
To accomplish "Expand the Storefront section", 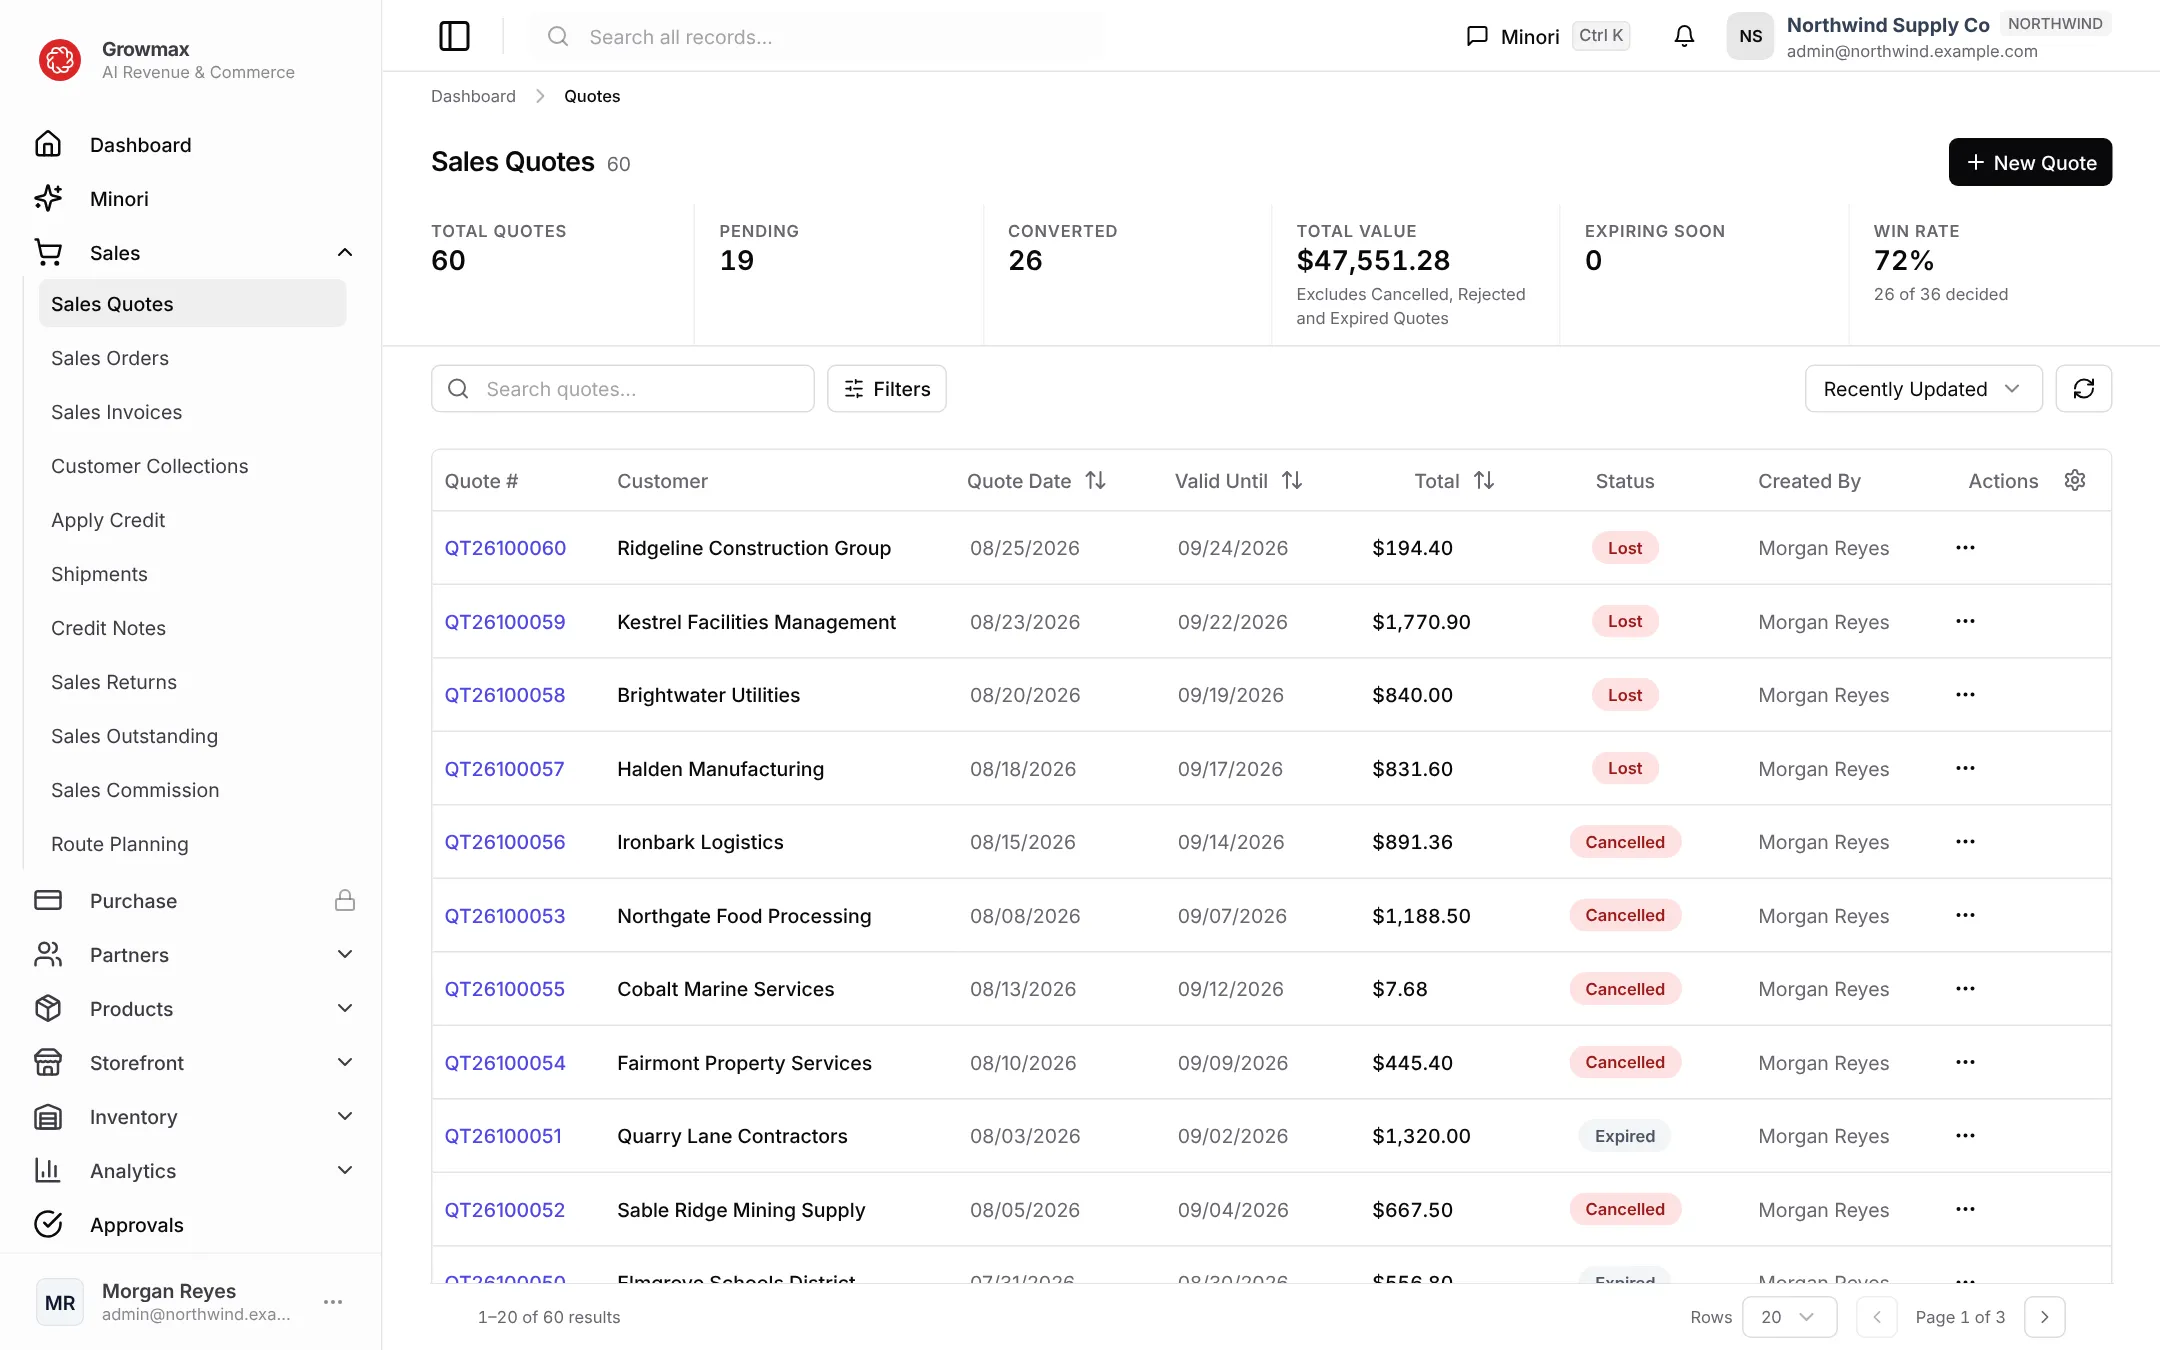I will (345, 1062).
